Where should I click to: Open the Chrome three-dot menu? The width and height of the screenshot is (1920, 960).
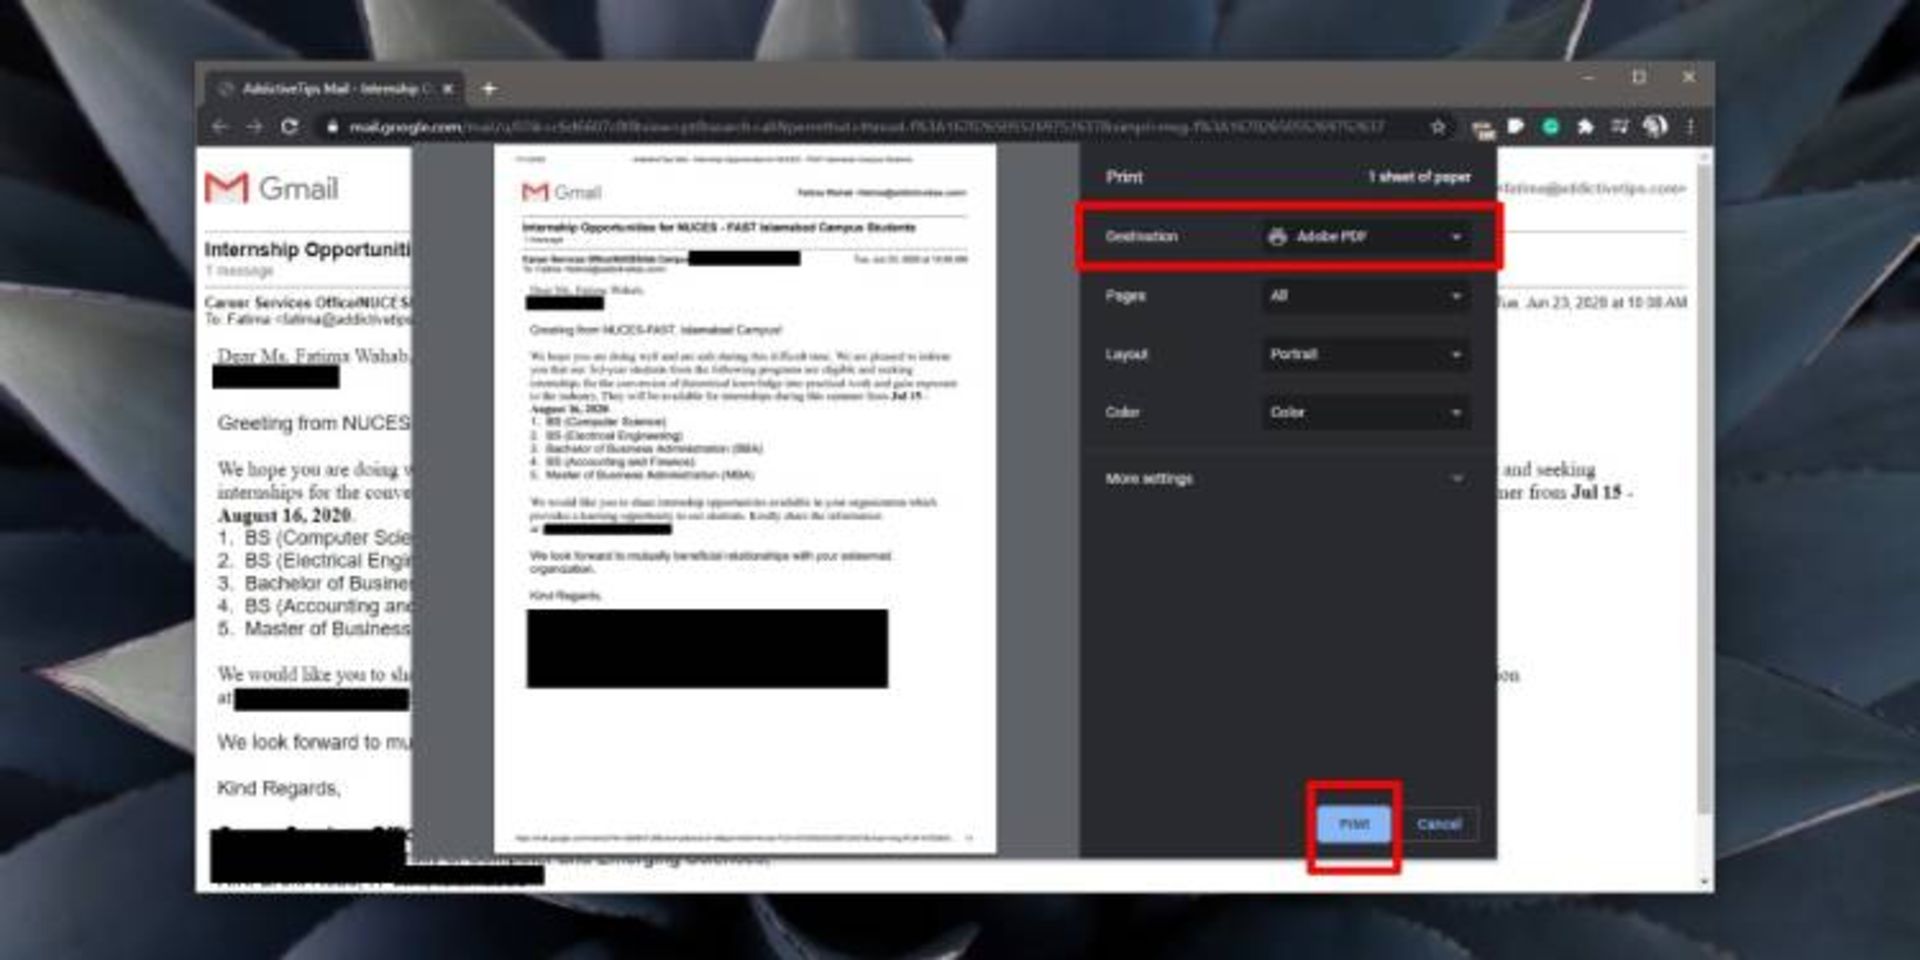coord(1691,127)
